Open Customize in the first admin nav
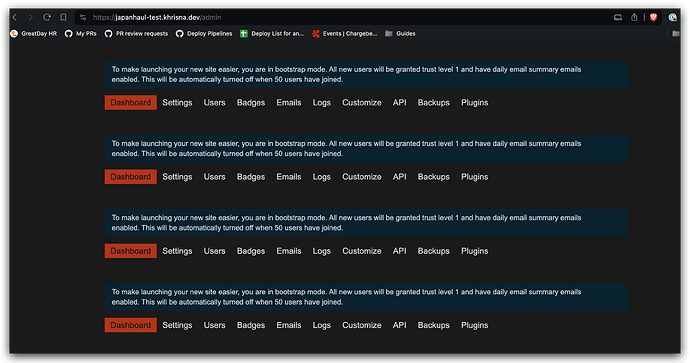Screen dimensions: 690x363 [x=362, y=103]
